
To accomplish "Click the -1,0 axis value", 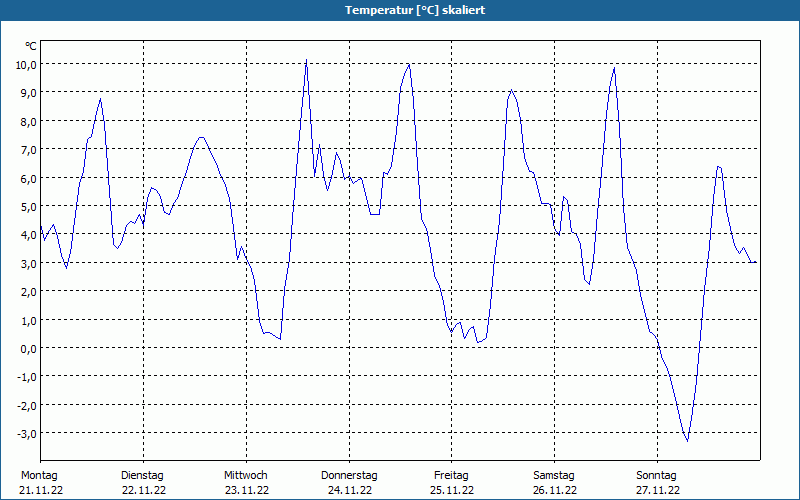I will (x=27, y=377).
